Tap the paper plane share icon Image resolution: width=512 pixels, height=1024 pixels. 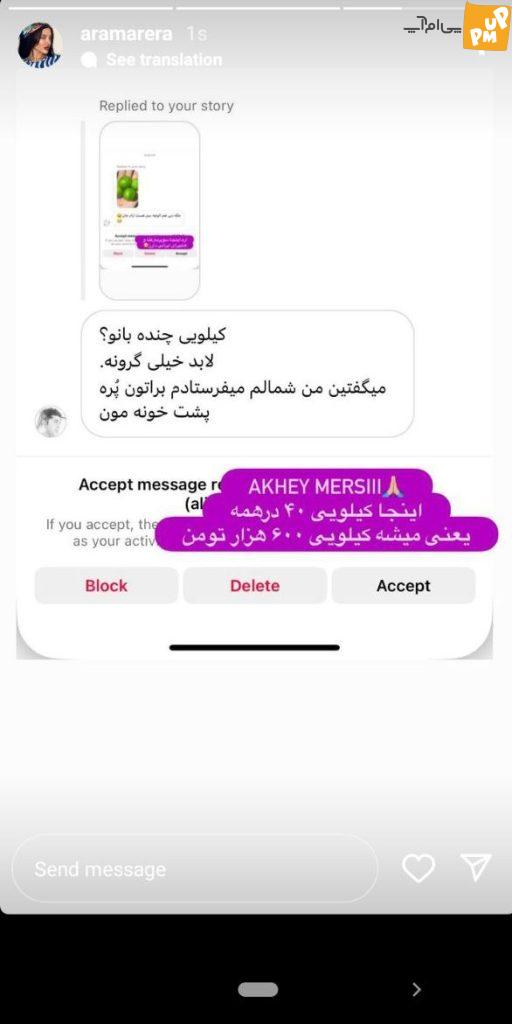point(475,867)
